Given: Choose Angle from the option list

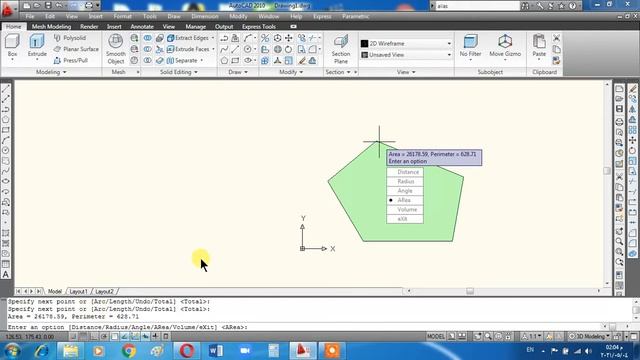Looking at the screenshot, I should tap(404, 191).
